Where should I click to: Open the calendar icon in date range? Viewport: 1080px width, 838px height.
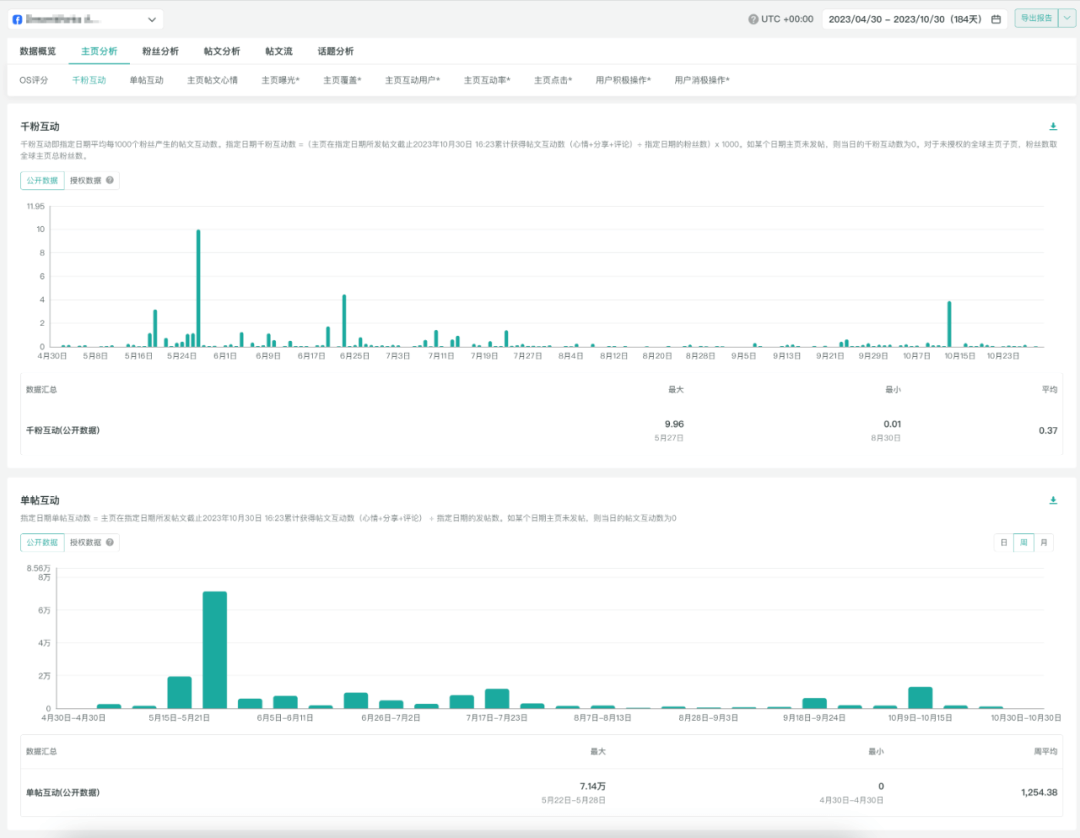[996, 19]
